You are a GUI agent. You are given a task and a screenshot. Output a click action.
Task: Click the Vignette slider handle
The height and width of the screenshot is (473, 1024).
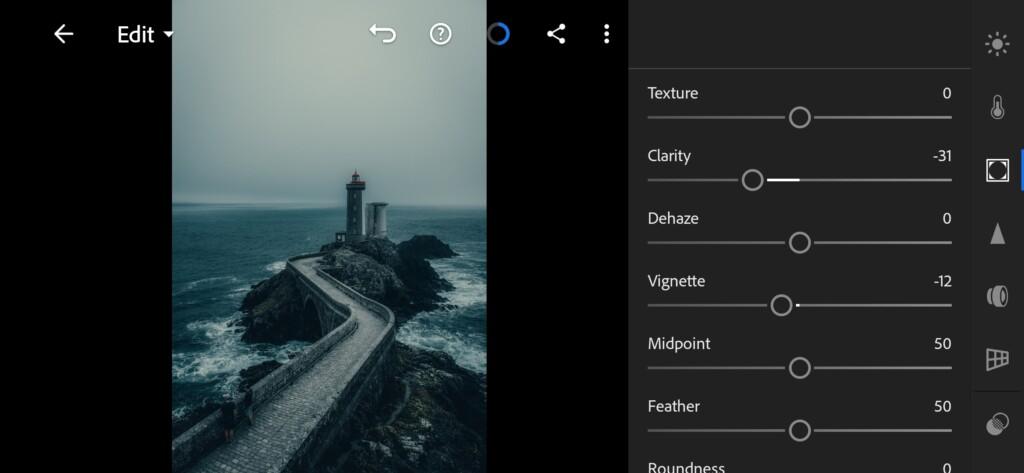click(x=781, y=305)
